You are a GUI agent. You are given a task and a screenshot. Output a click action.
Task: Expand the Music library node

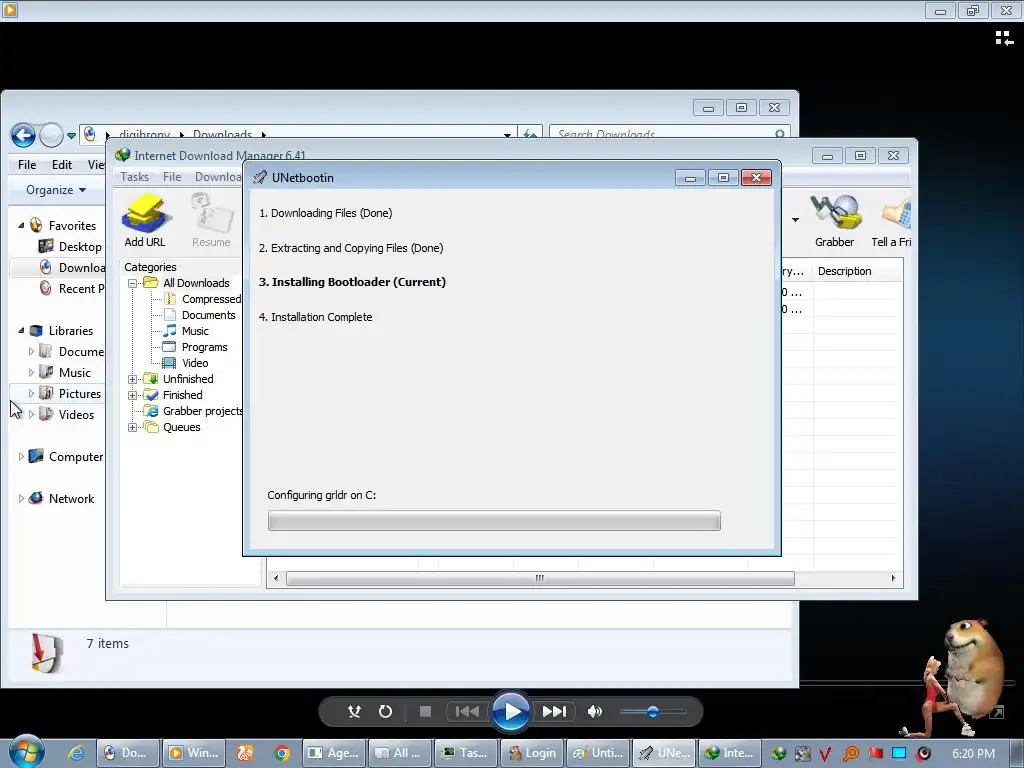tap(31, 372)
